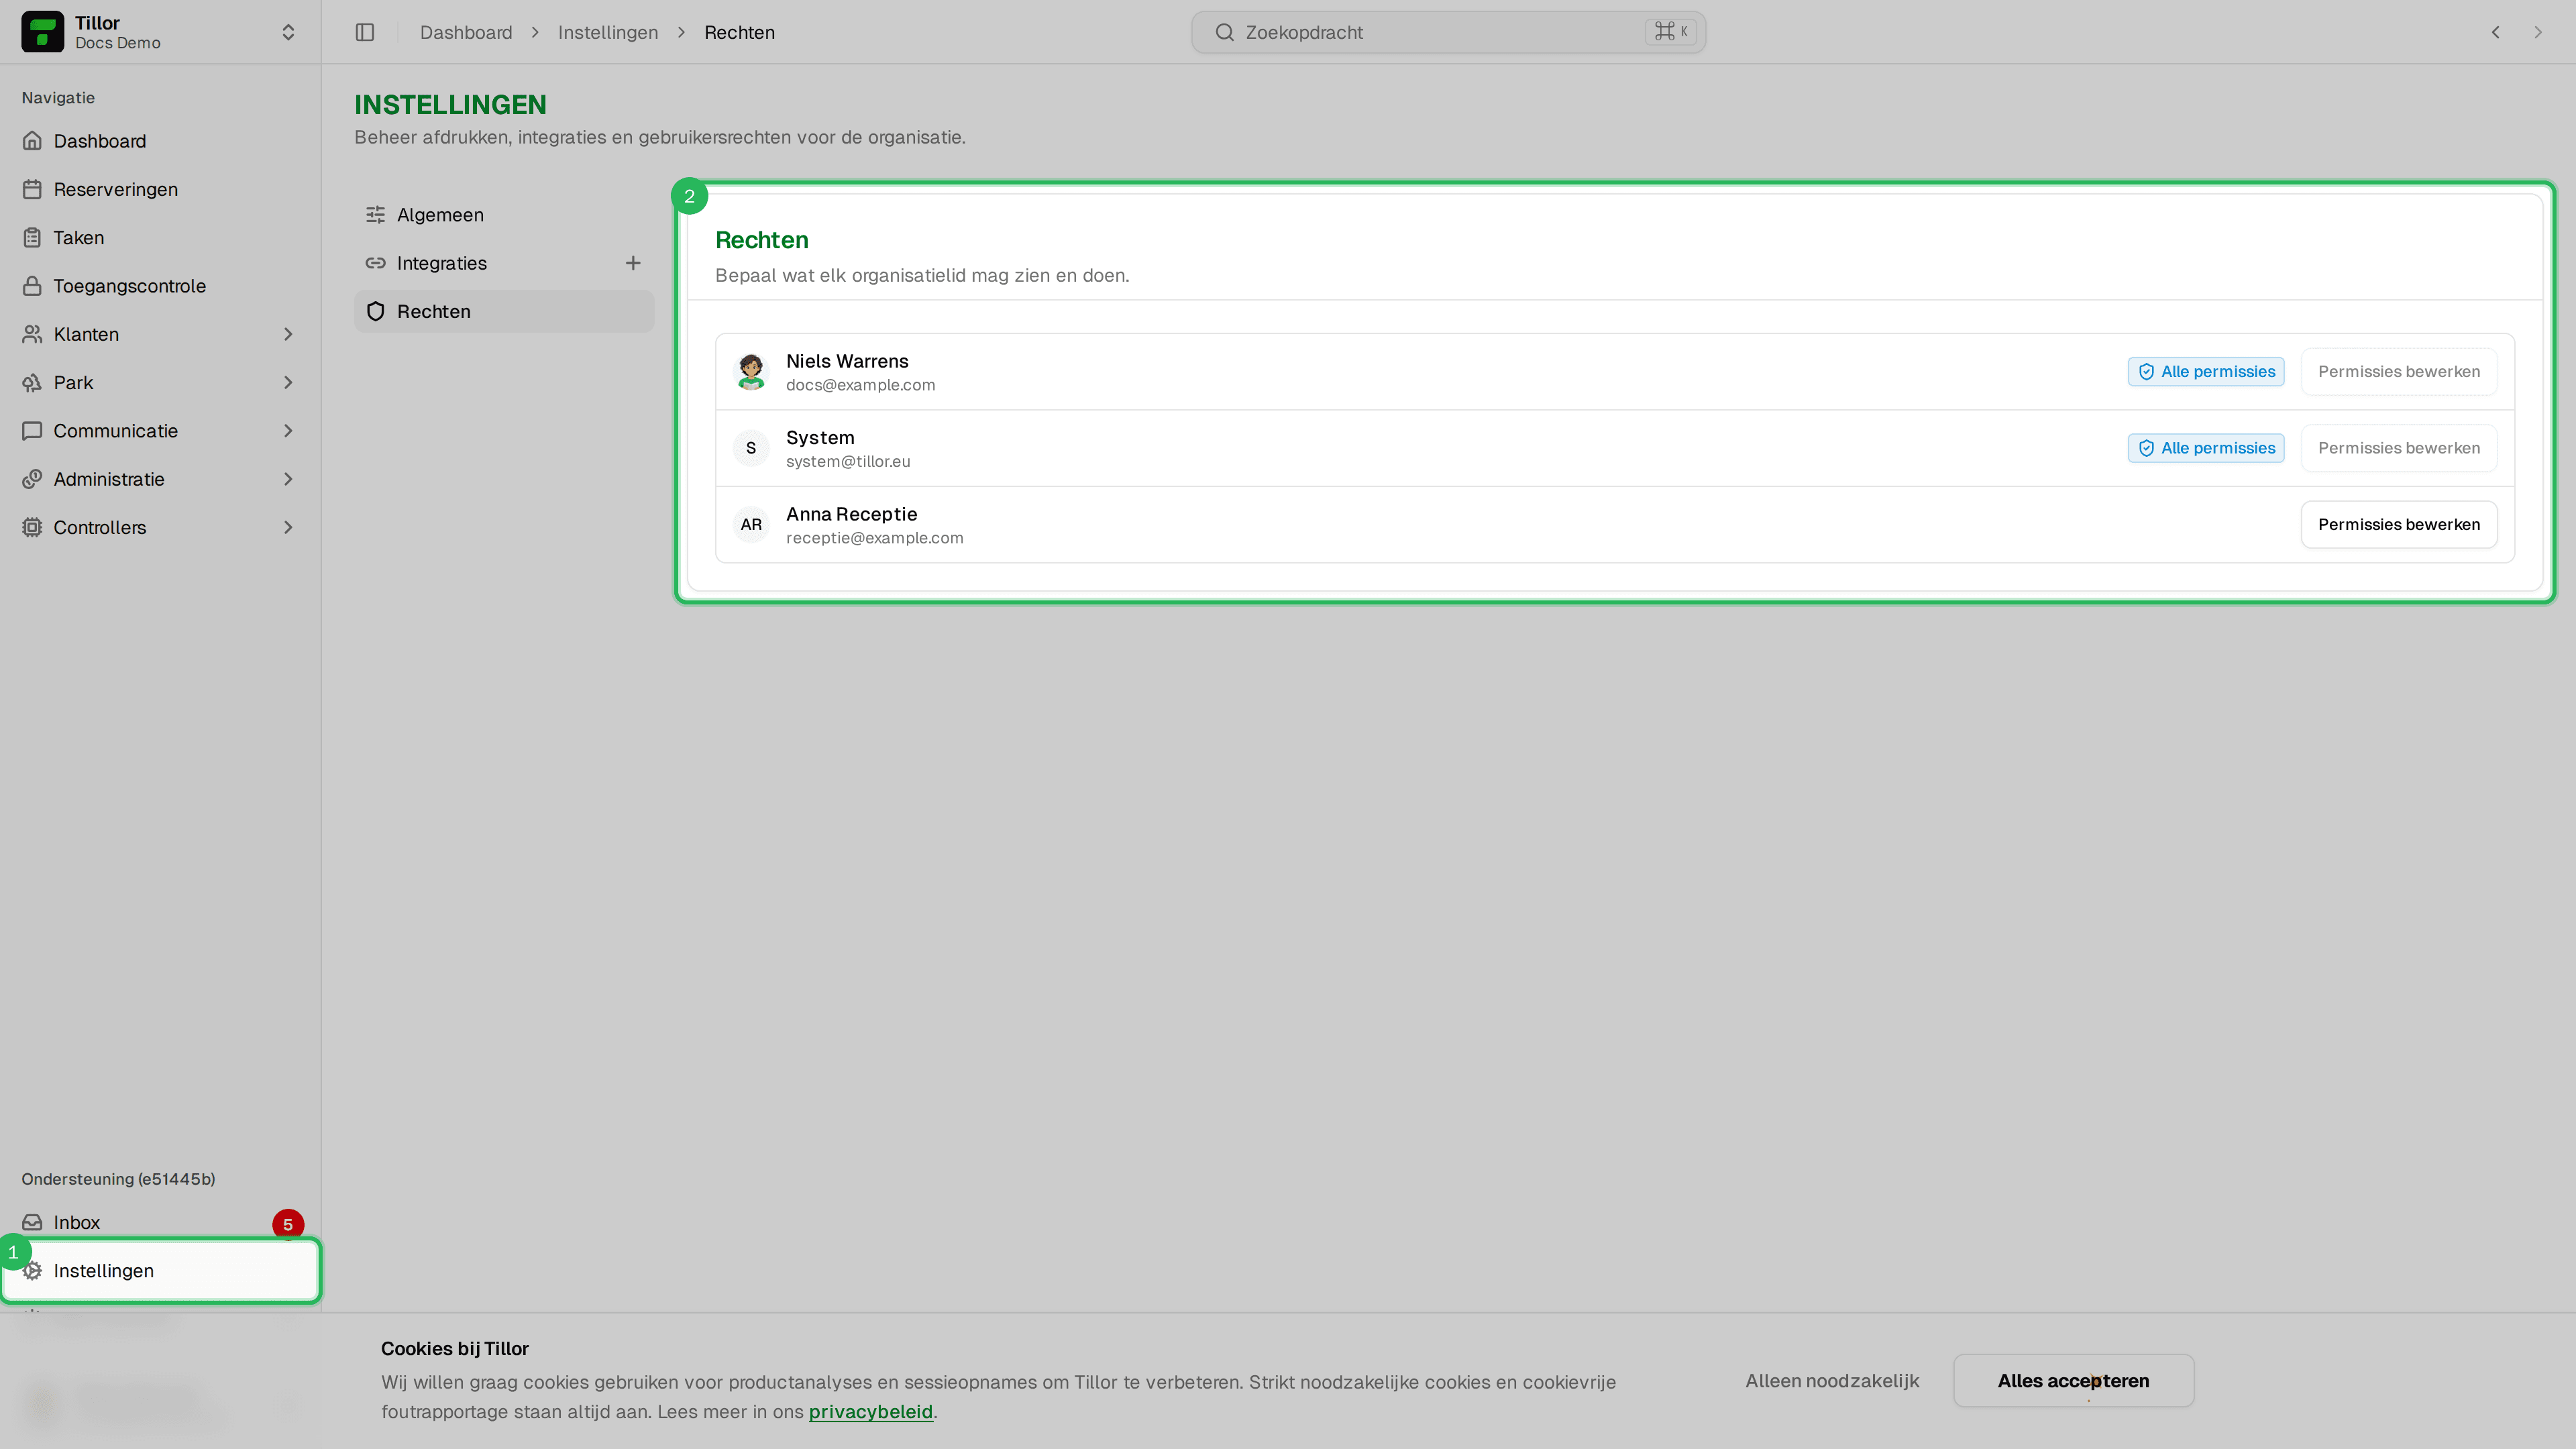This screenshot has height=1449, width=2576.
Task: Choose Alleen noodzakelijk cookies
Action: point(1832,1381)
